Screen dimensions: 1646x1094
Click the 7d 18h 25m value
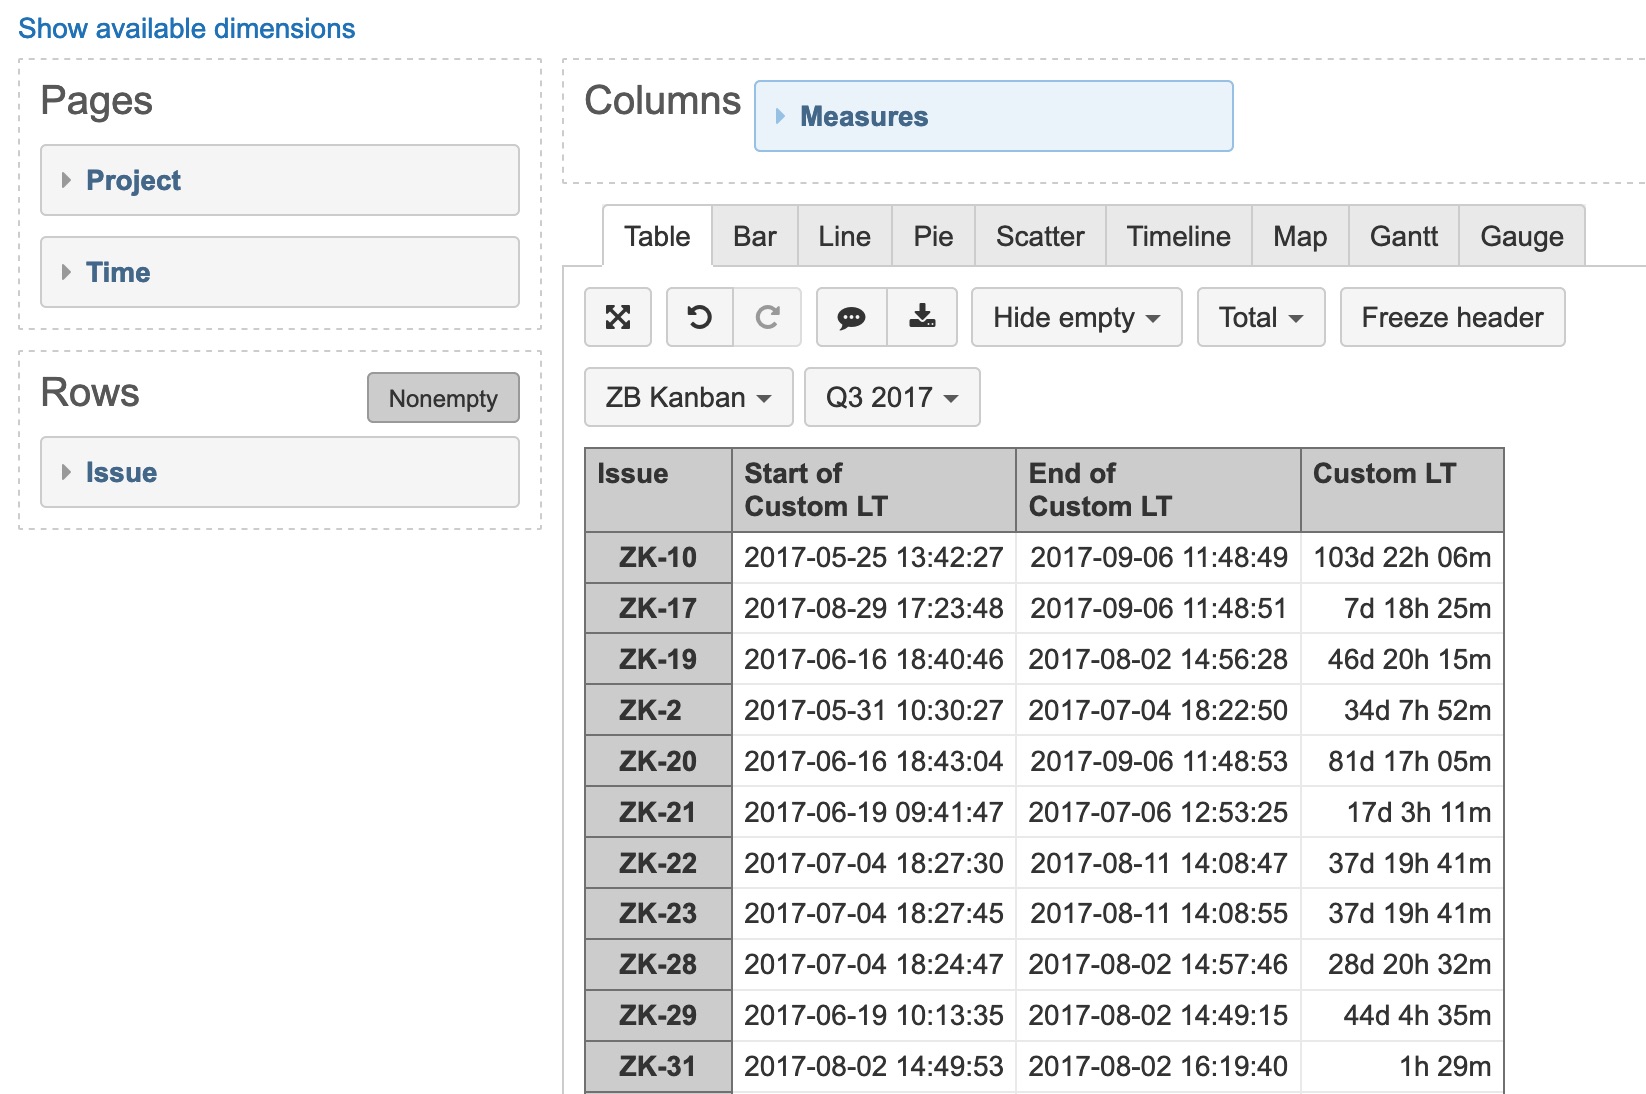pyautogui.click(x=1402, y=608)
